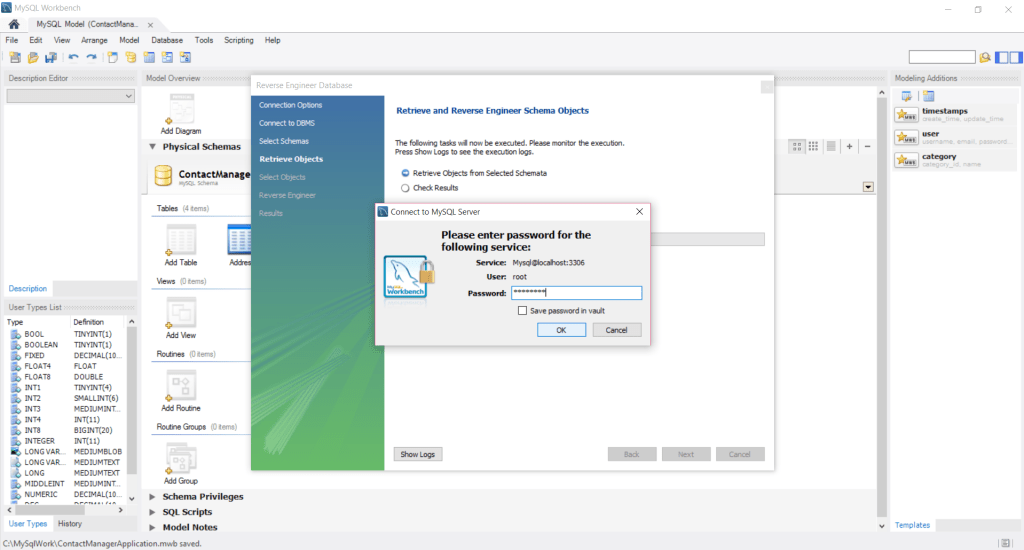The height and width of the screenshot is (550, 1024).
Task: Select the user template item
Action: click(x=953, y=137)
